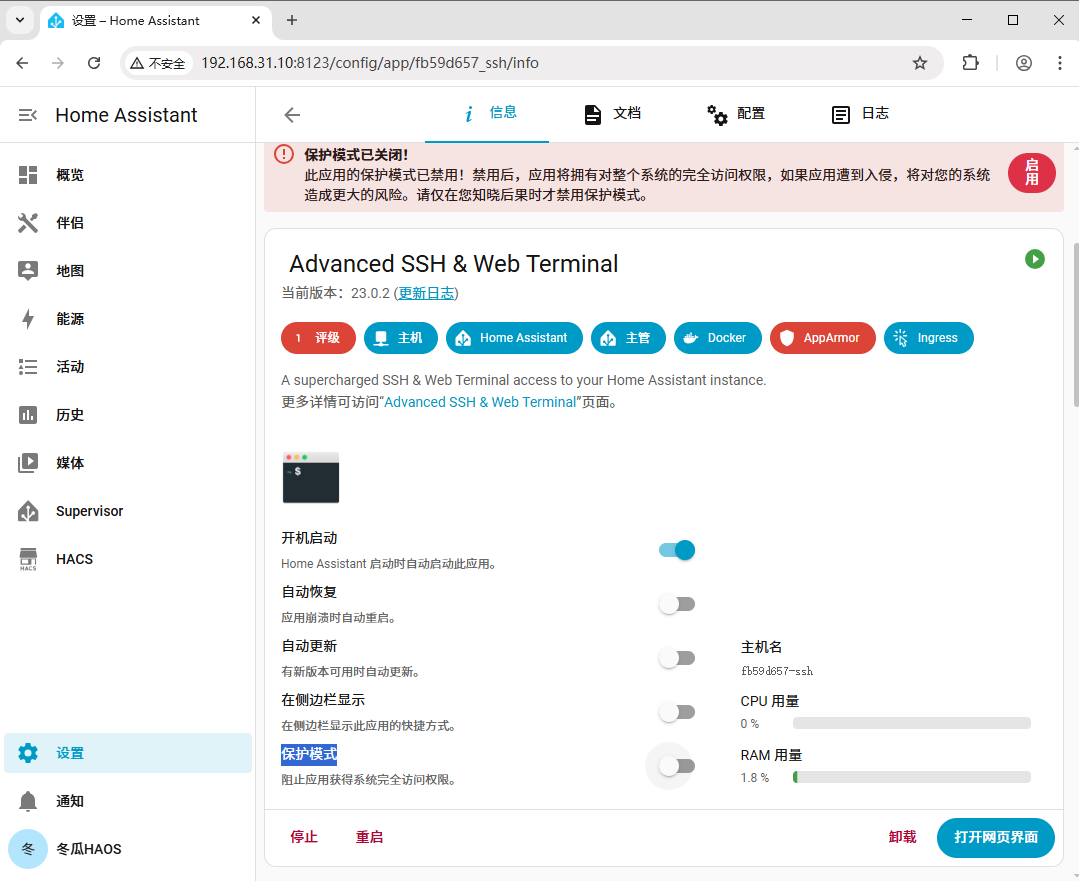Open the 能源 energy page
Screen dimensions: 1079x881
(128, 319)
